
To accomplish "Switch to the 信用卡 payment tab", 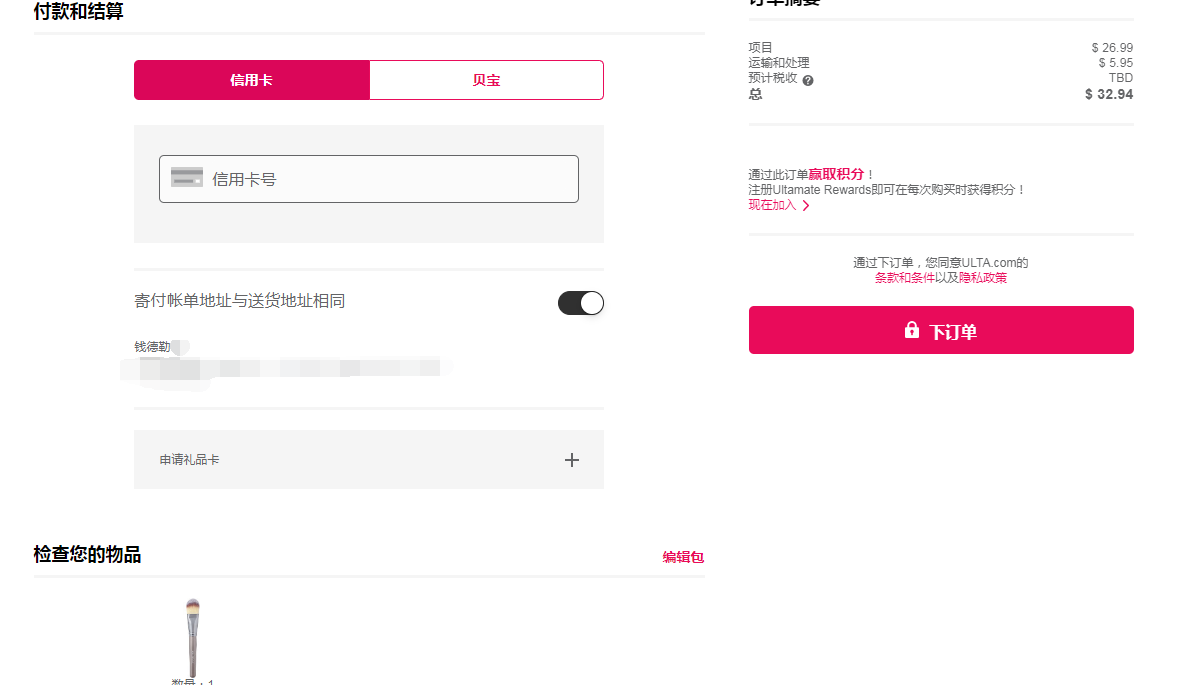I will point(251,80).
